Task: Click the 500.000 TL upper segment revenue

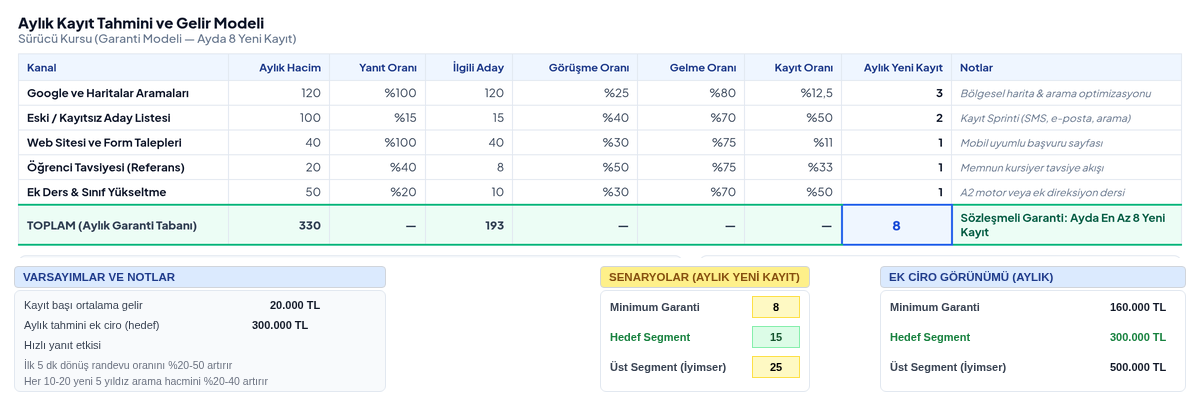Action: 1138,367
